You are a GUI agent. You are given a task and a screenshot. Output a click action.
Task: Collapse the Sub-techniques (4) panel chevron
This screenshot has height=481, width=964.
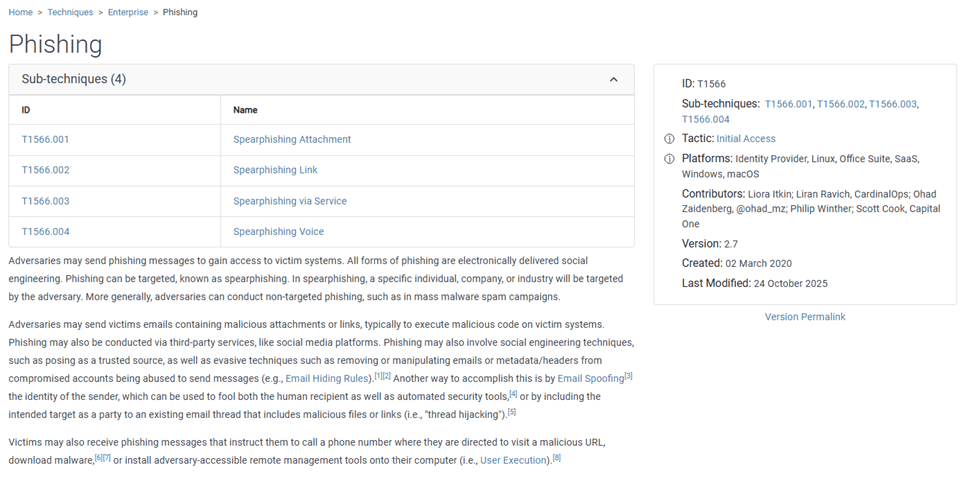pyautogui.click(x=613, y=79)
